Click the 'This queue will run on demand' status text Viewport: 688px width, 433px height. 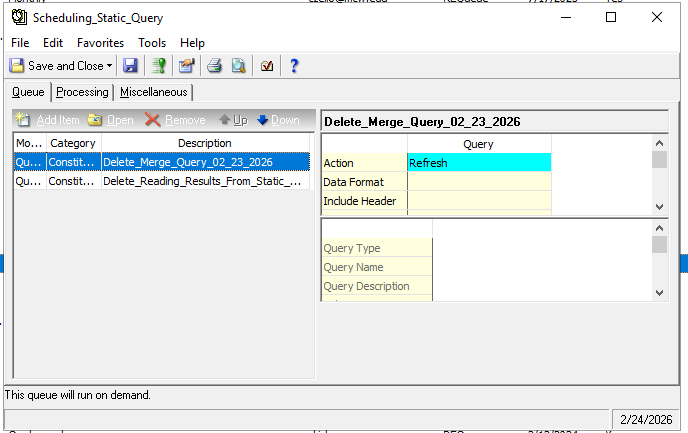pyautogui.click(x=78, y=395)
